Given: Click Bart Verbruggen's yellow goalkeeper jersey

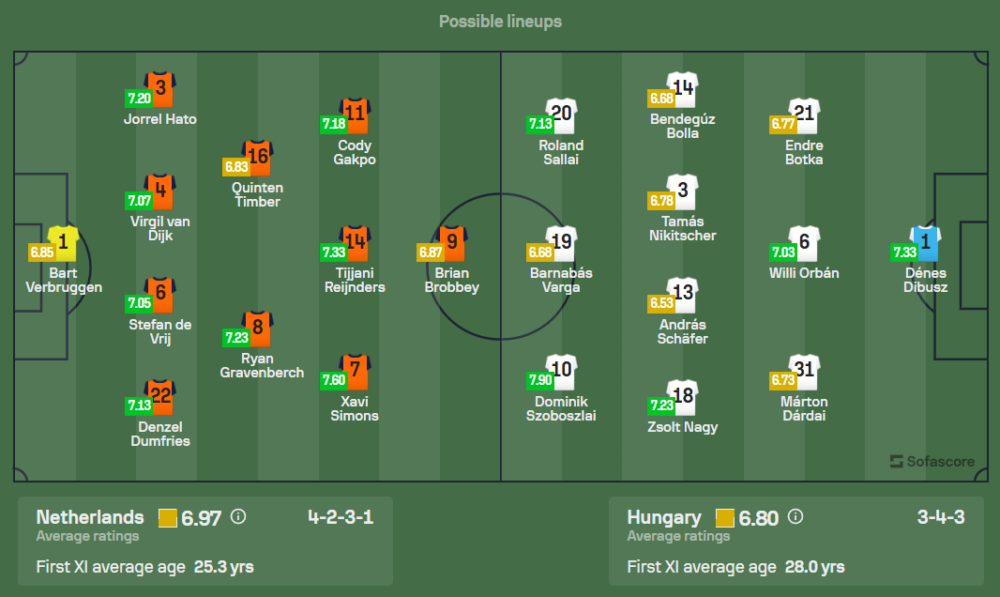Looking at the screenshot, I should pyautogui.click(x=64, y=243).
